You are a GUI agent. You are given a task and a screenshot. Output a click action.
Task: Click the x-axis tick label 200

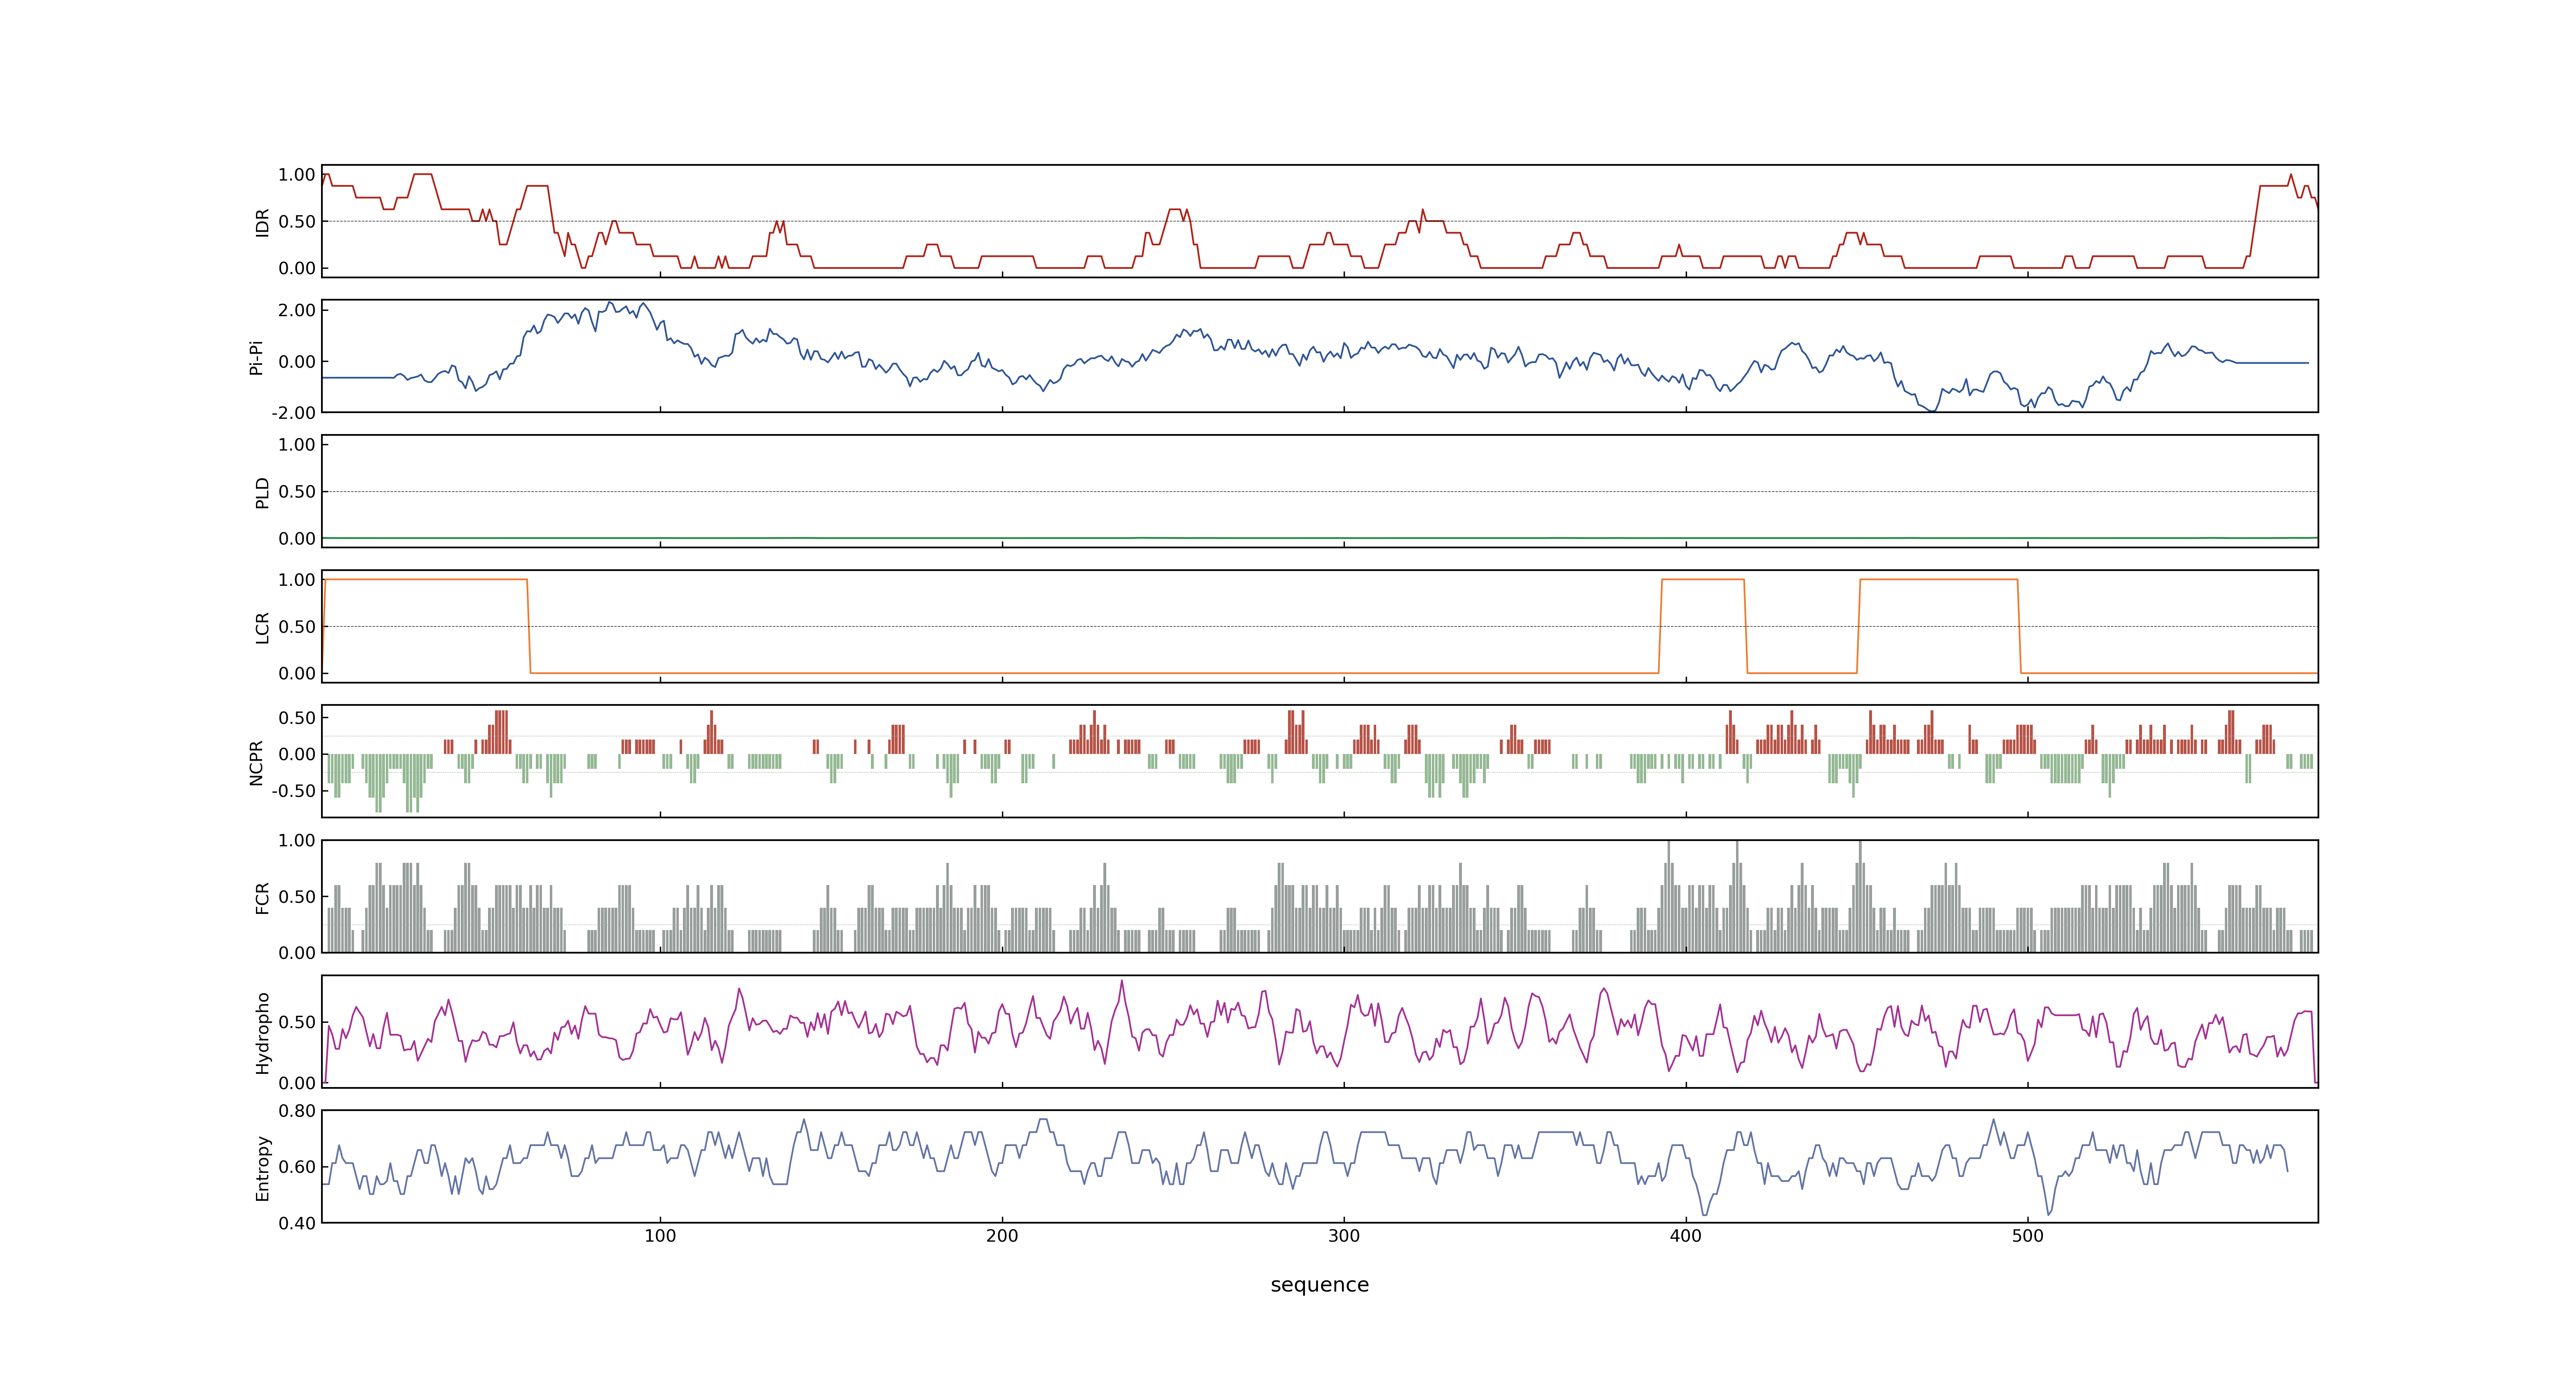[x=1002, y=1236]
